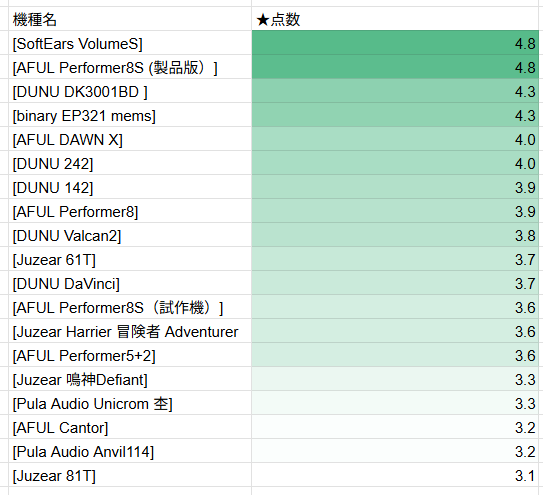Viewport: 543px width, 495px height.
Task: Select the 3.9 score for DUNU 142
Action: 395,187
